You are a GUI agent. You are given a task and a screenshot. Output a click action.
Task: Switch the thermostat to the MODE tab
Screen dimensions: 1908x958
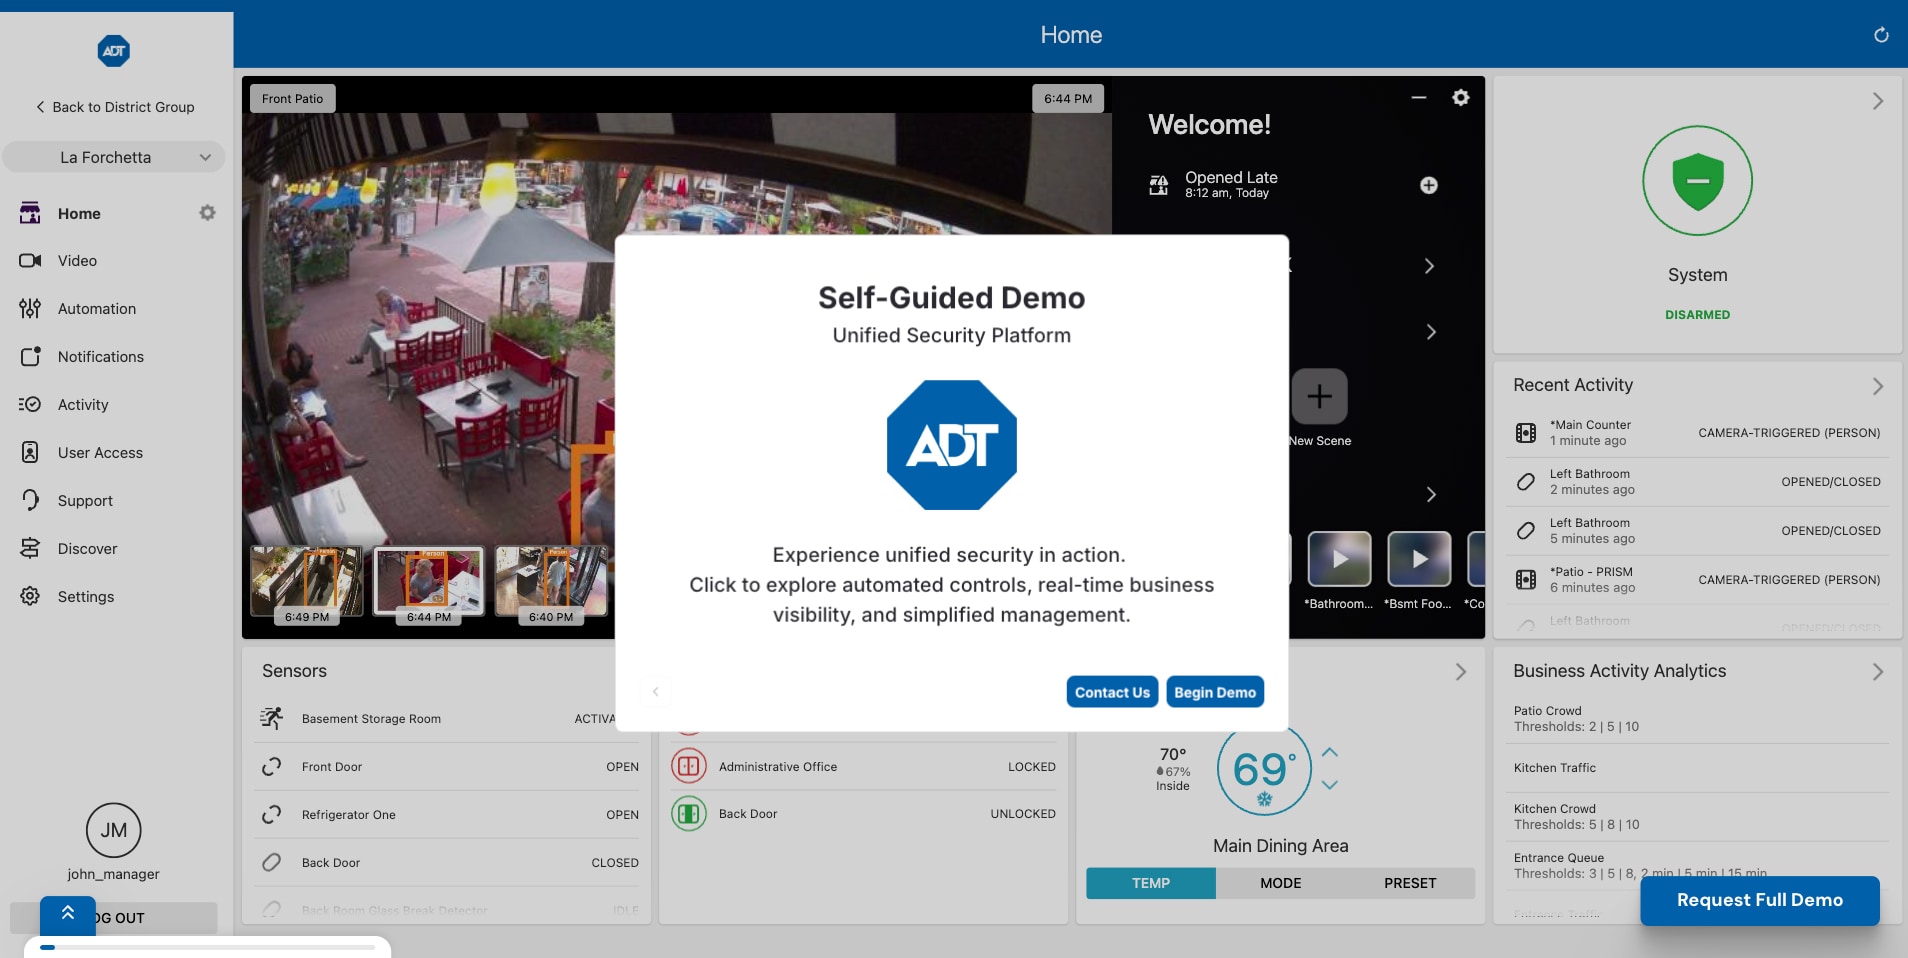click(1280, 883)
